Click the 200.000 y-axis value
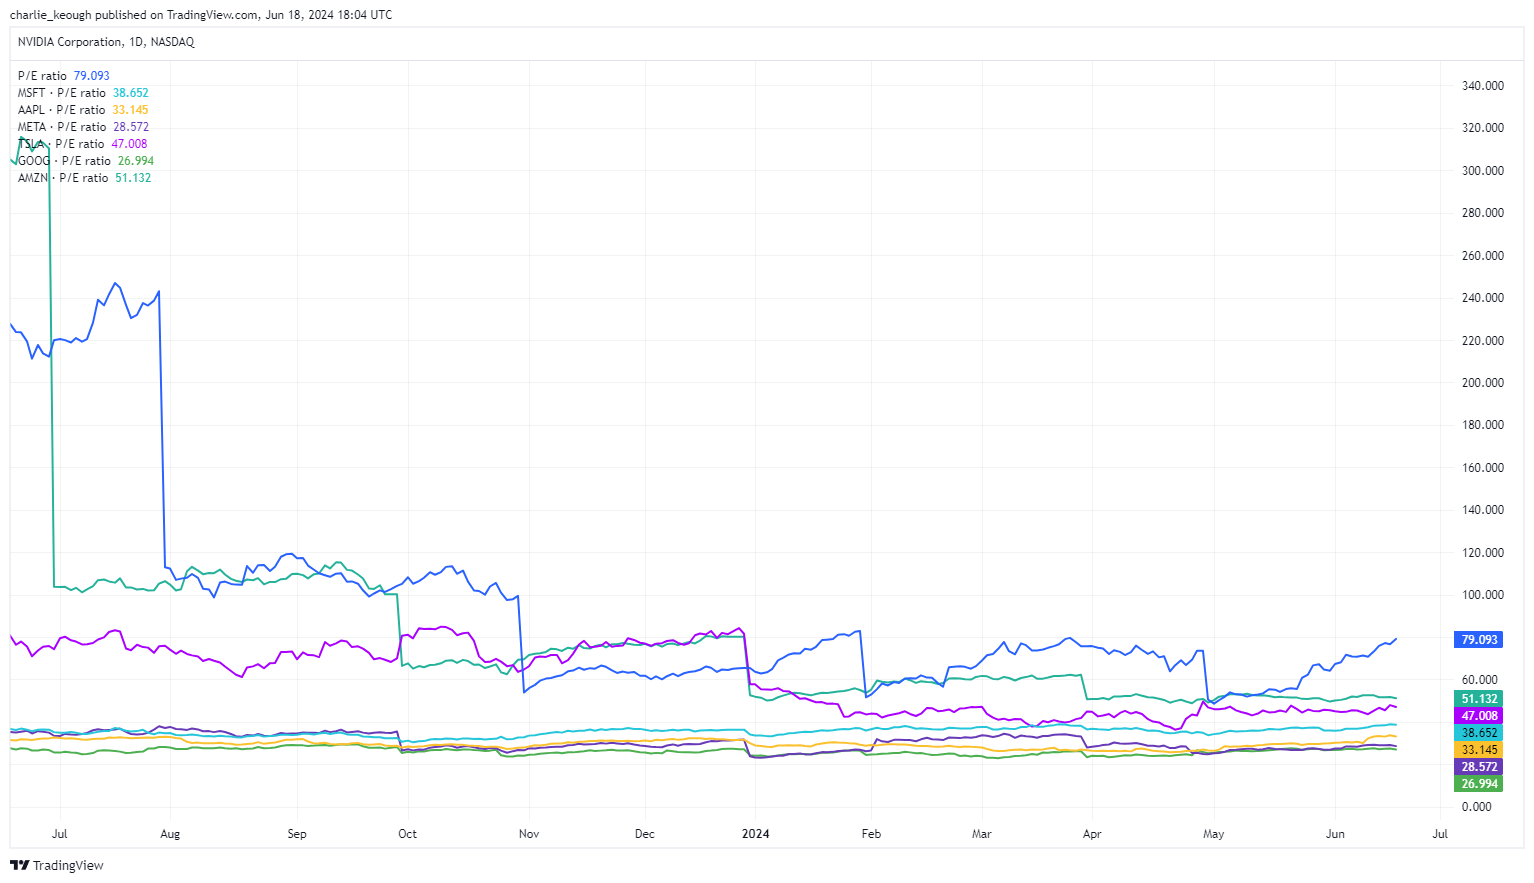The image size is (1534, 883). click(x=1482, y=383)
